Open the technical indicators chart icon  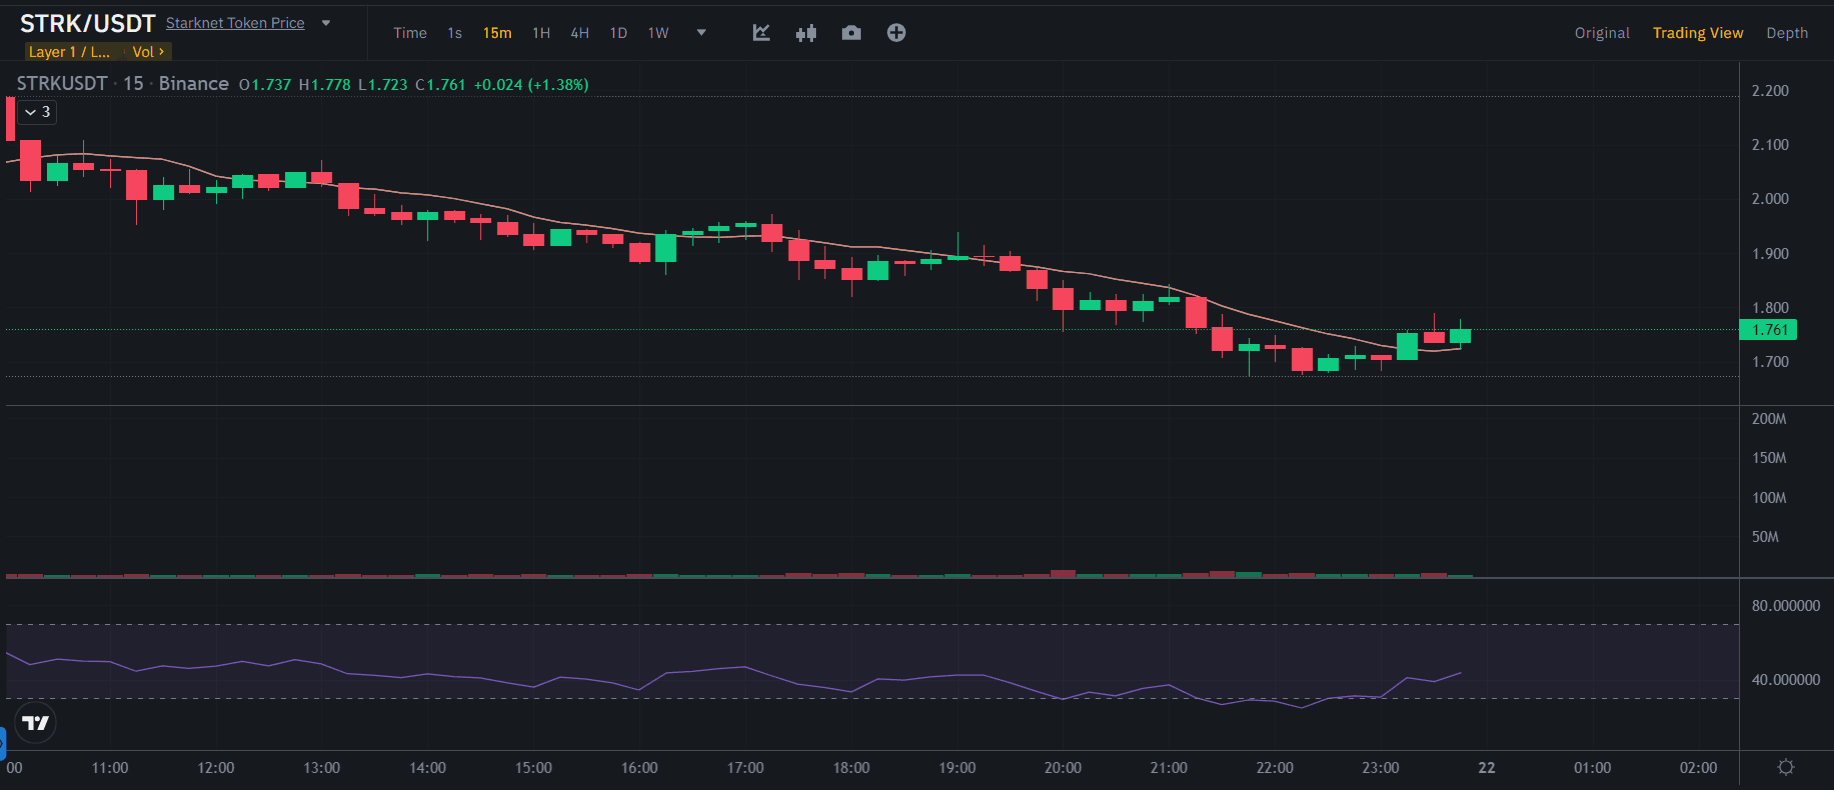[x=761, y=33]
